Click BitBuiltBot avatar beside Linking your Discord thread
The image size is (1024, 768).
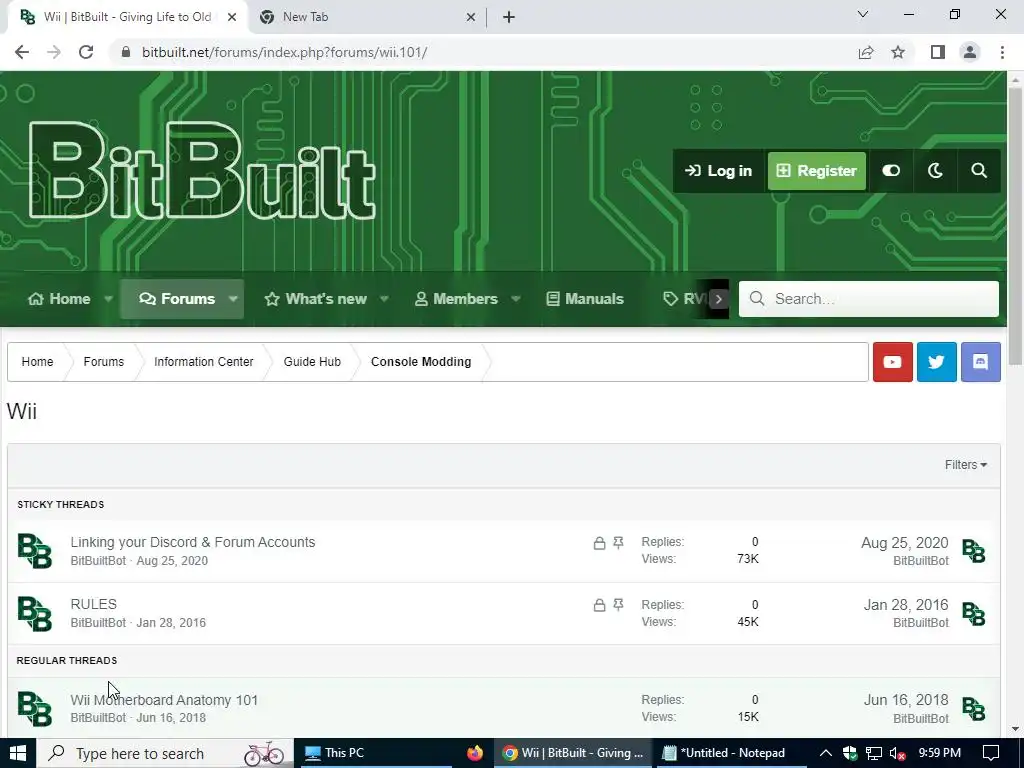click(35, 551)
